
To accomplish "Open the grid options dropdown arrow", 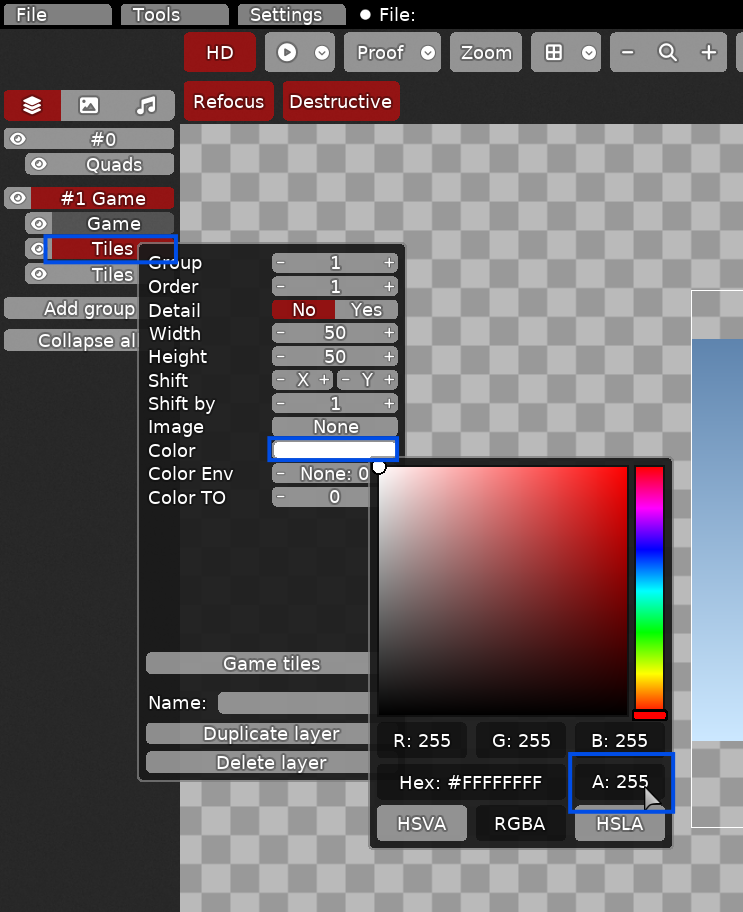I will [589, 52].
